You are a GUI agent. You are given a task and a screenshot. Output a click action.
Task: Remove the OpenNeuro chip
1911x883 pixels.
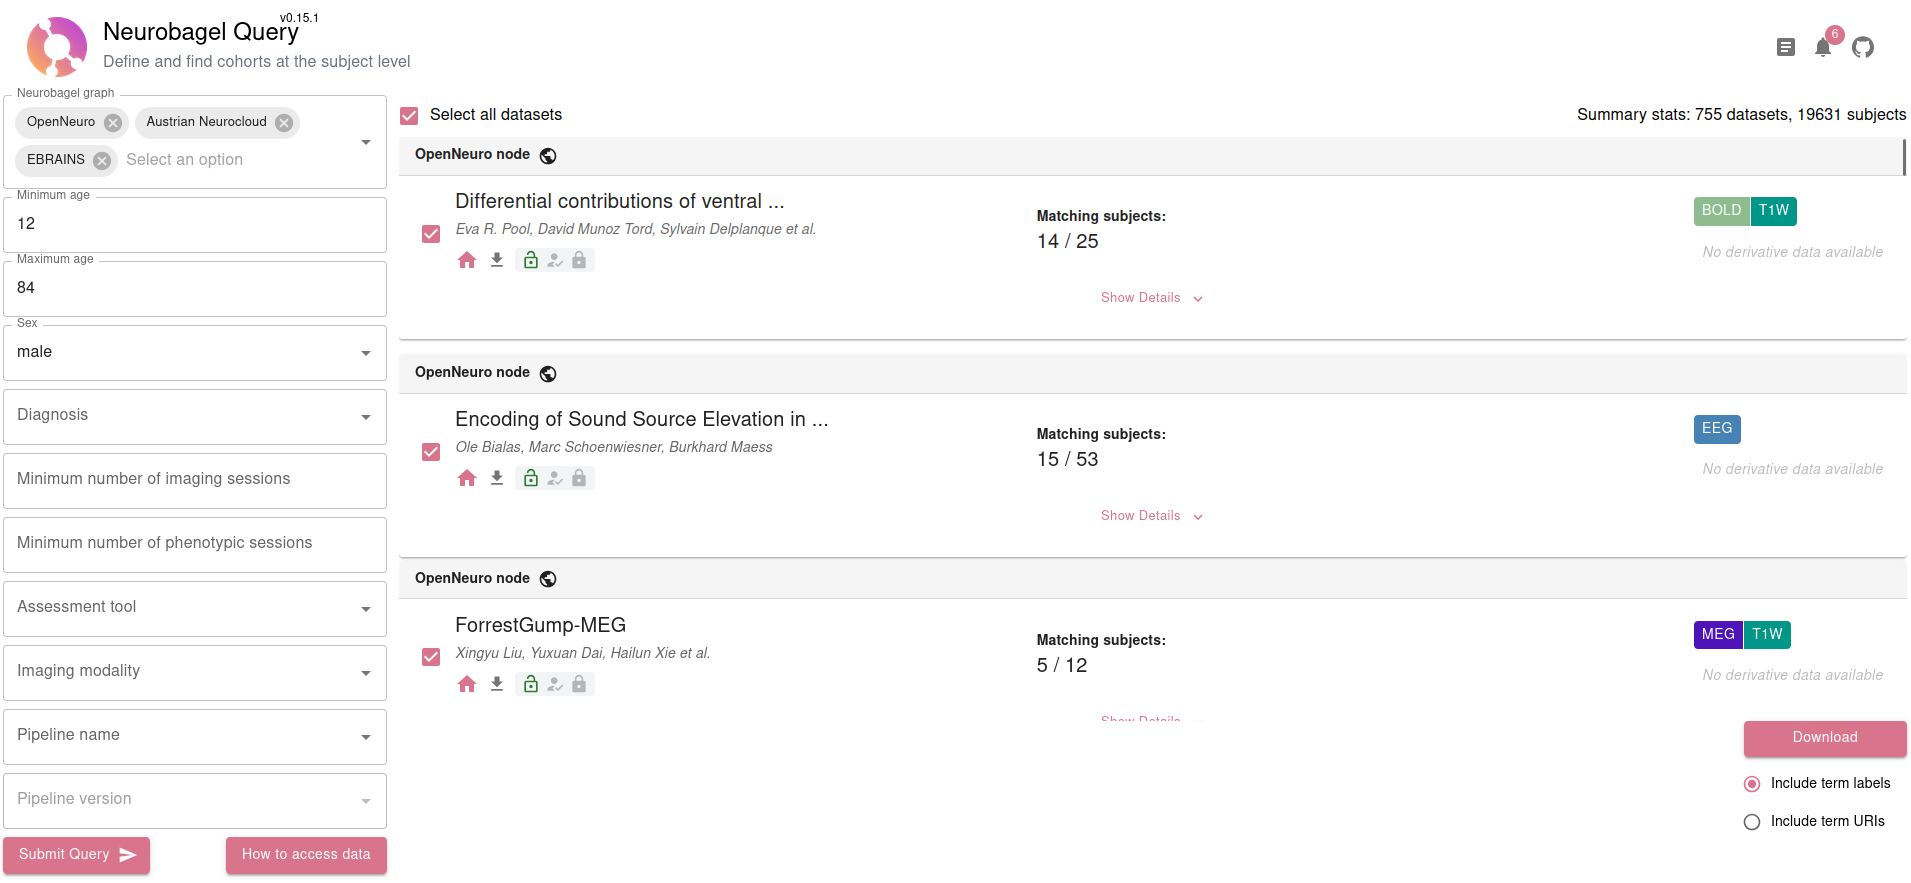click(113, 123)
